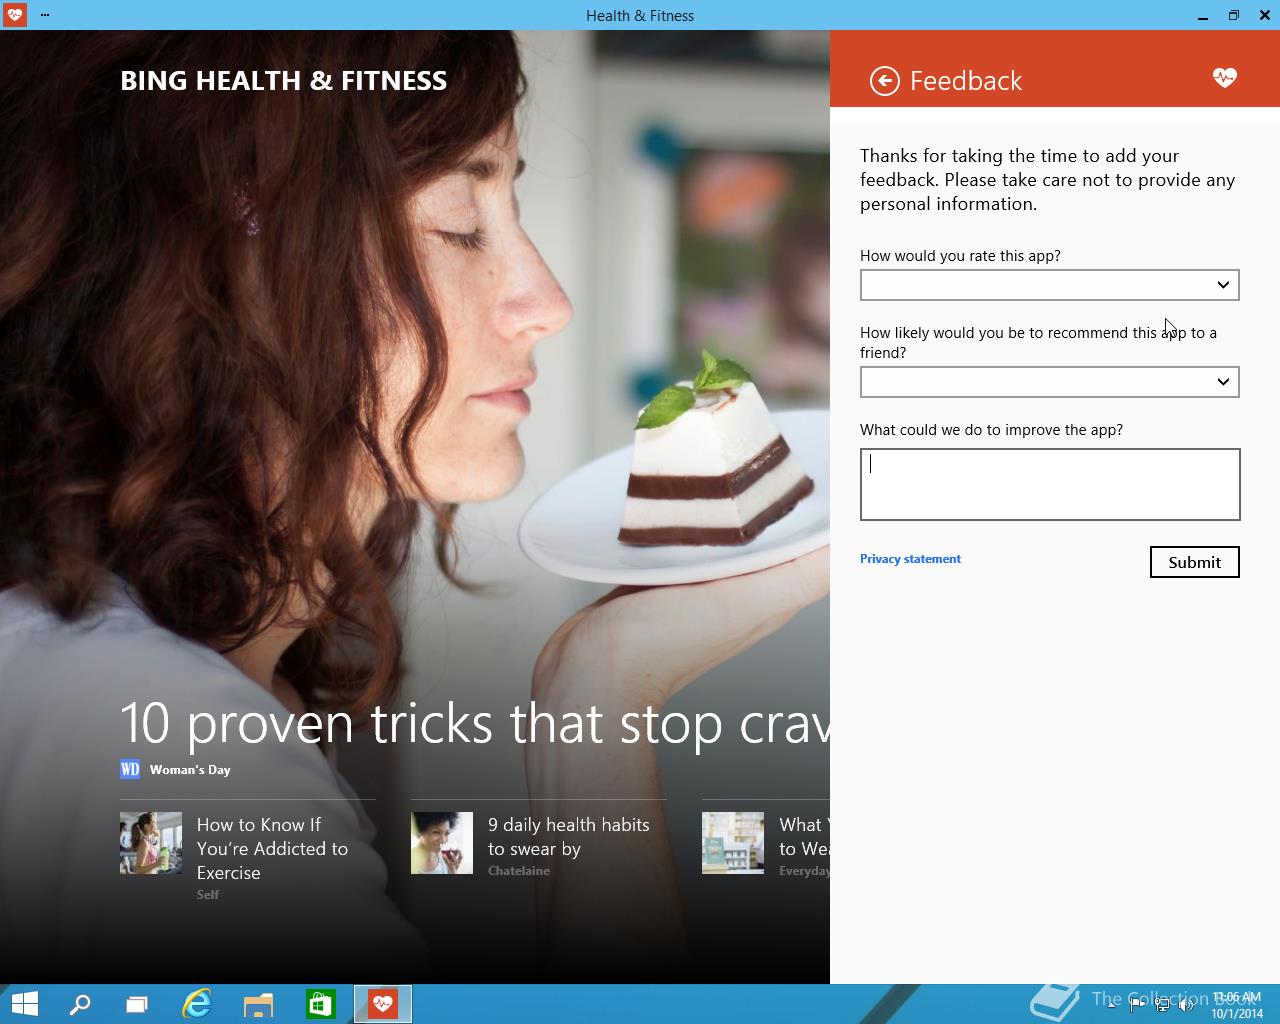Click the 'BING HEALTH & FITNESS' title
This screenshot has width=1280, height=1024.
click(283, 81)
